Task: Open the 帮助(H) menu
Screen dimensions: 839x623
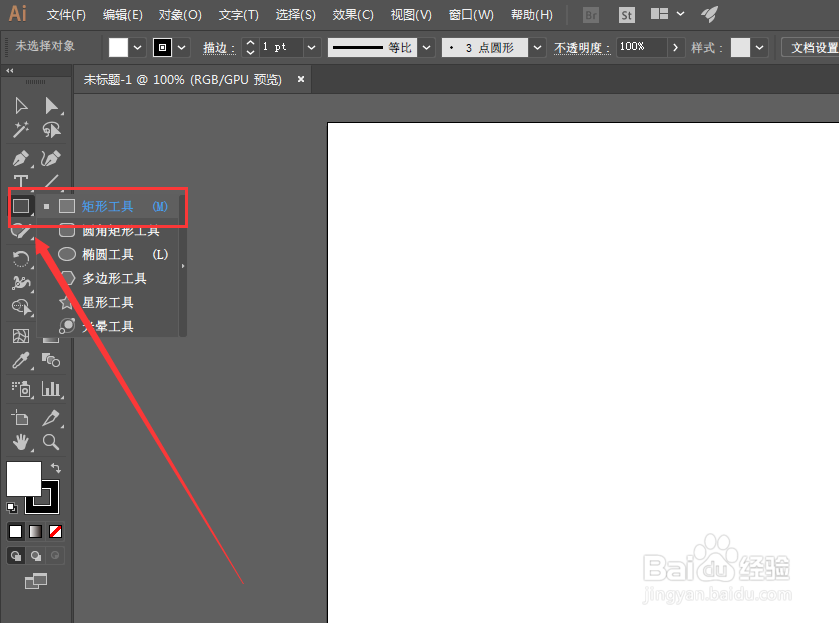Action: tap(531, 15)
